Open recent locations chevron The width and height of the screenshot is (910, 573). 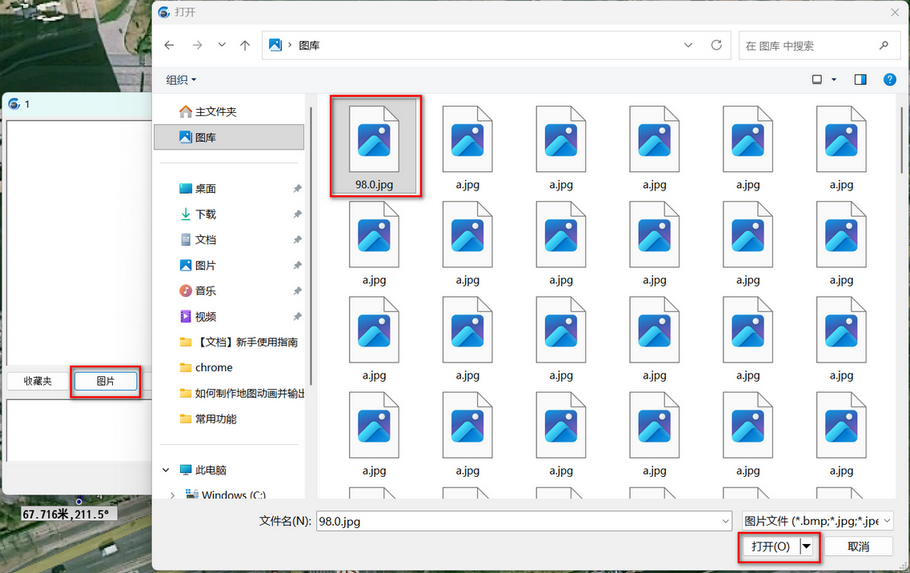(x=222, y=45)
